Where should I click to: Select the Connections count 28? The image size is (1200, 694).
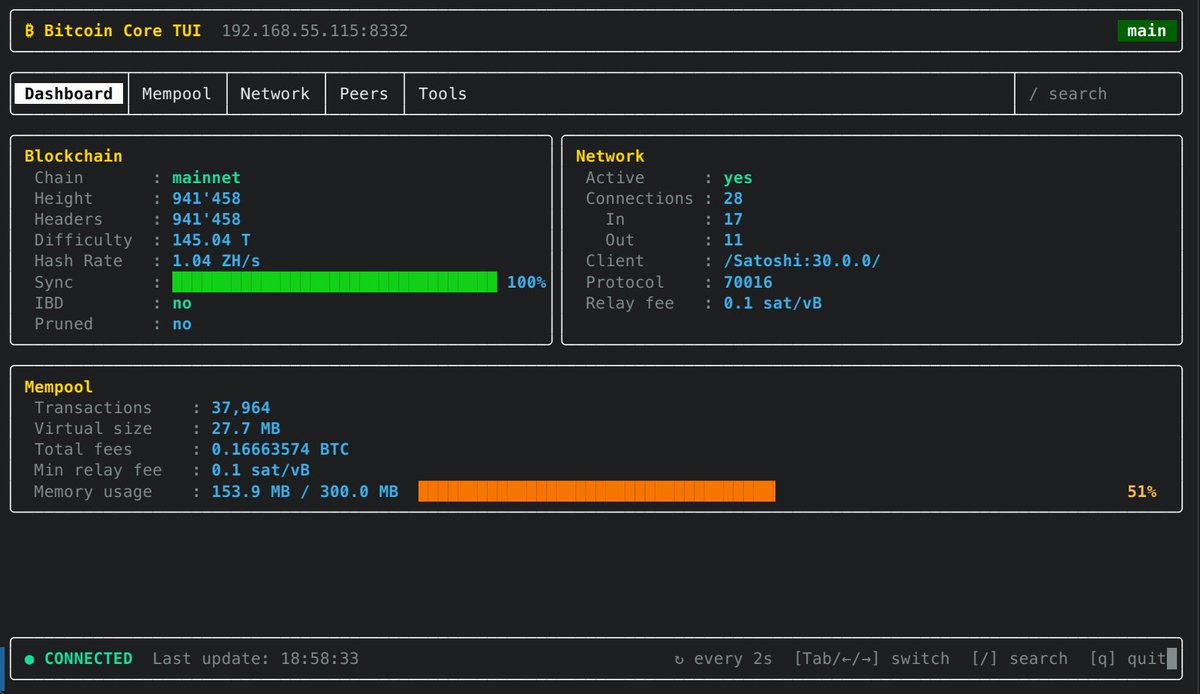pos(733,198)
